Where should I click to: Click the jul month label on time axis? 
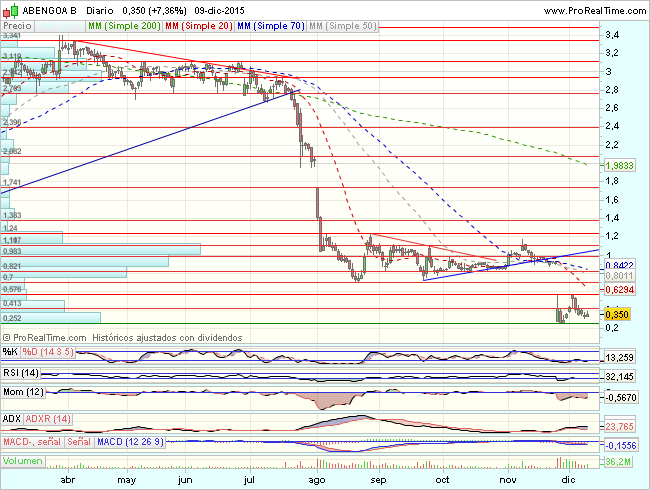pyautogui.click(x=249, y=480)
